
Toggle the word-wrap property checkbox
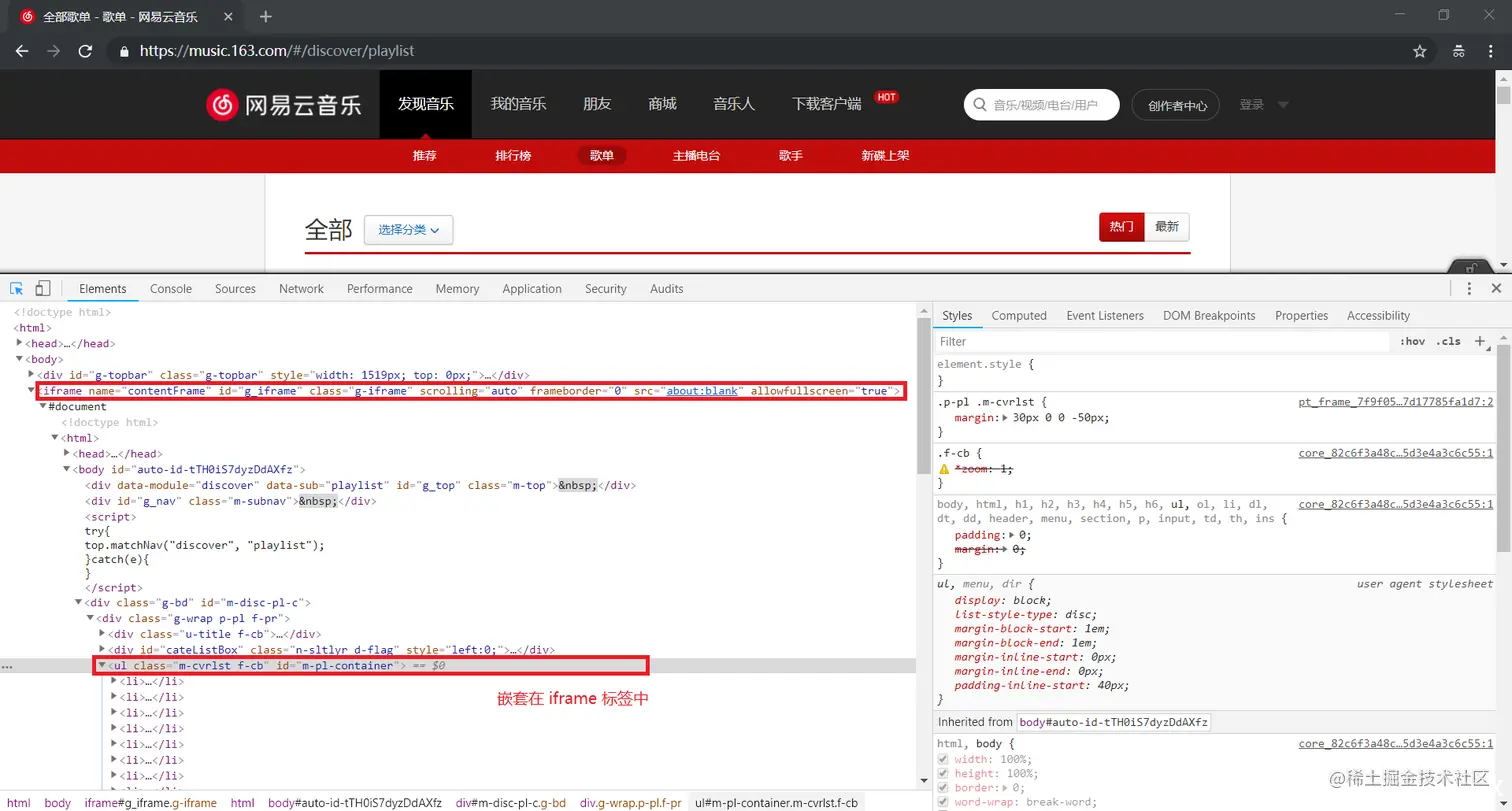tap(942, 802)
